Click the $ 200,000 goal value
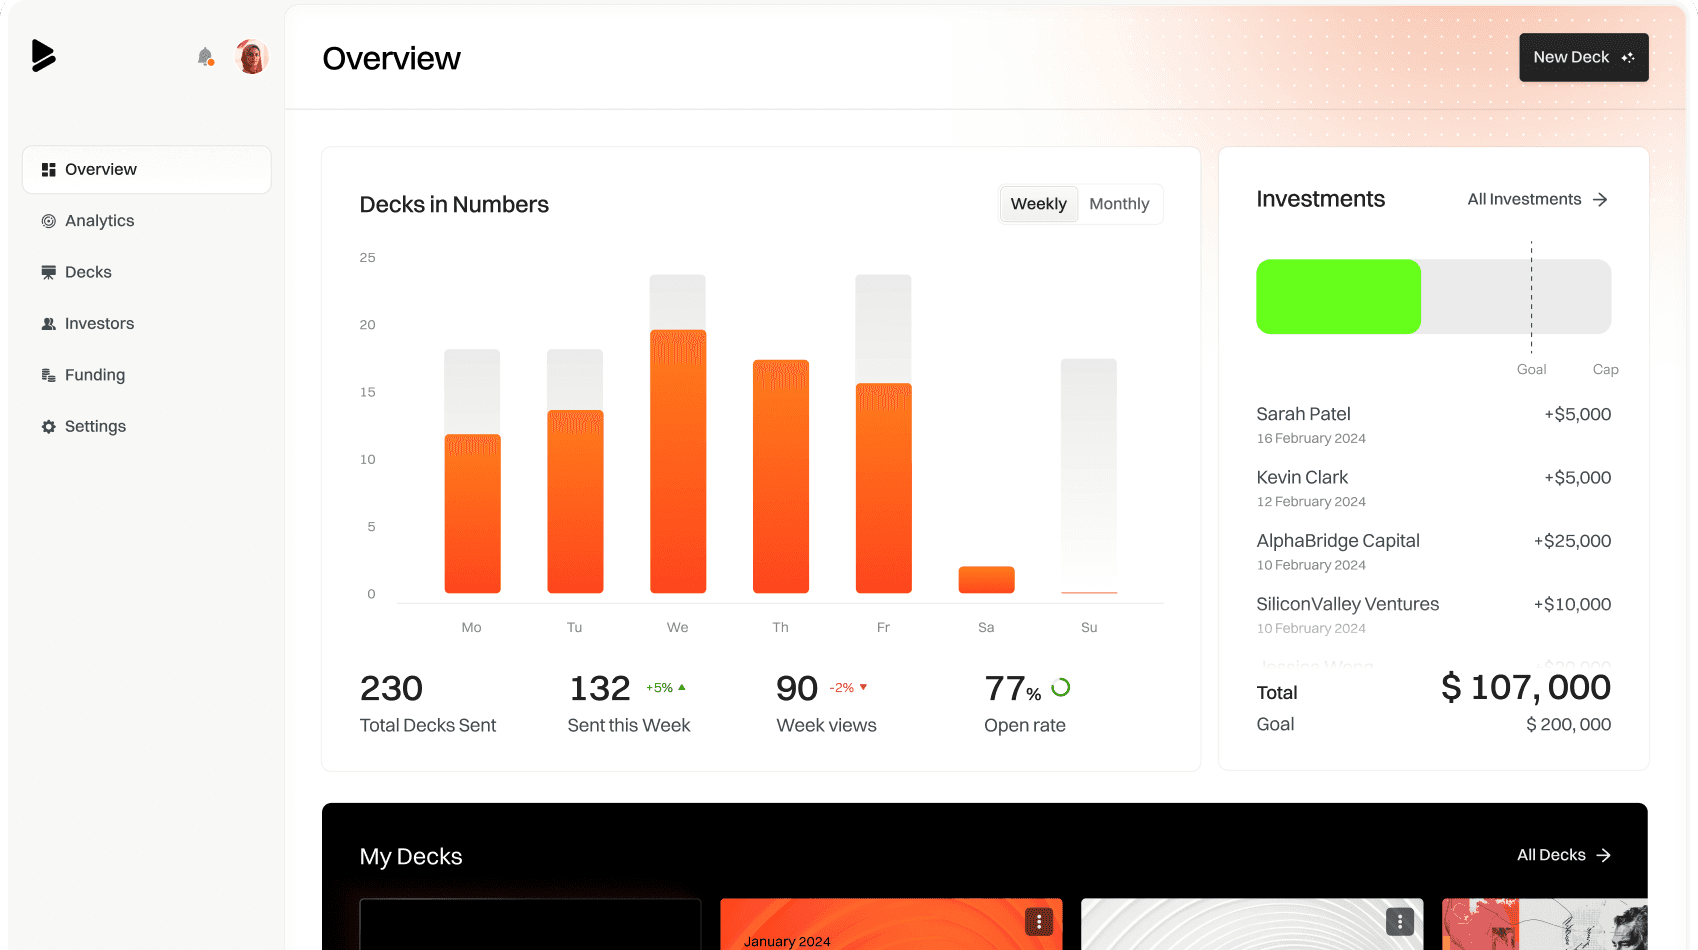Viewport: 1698px width, 950px height. tap(1568, 724)
